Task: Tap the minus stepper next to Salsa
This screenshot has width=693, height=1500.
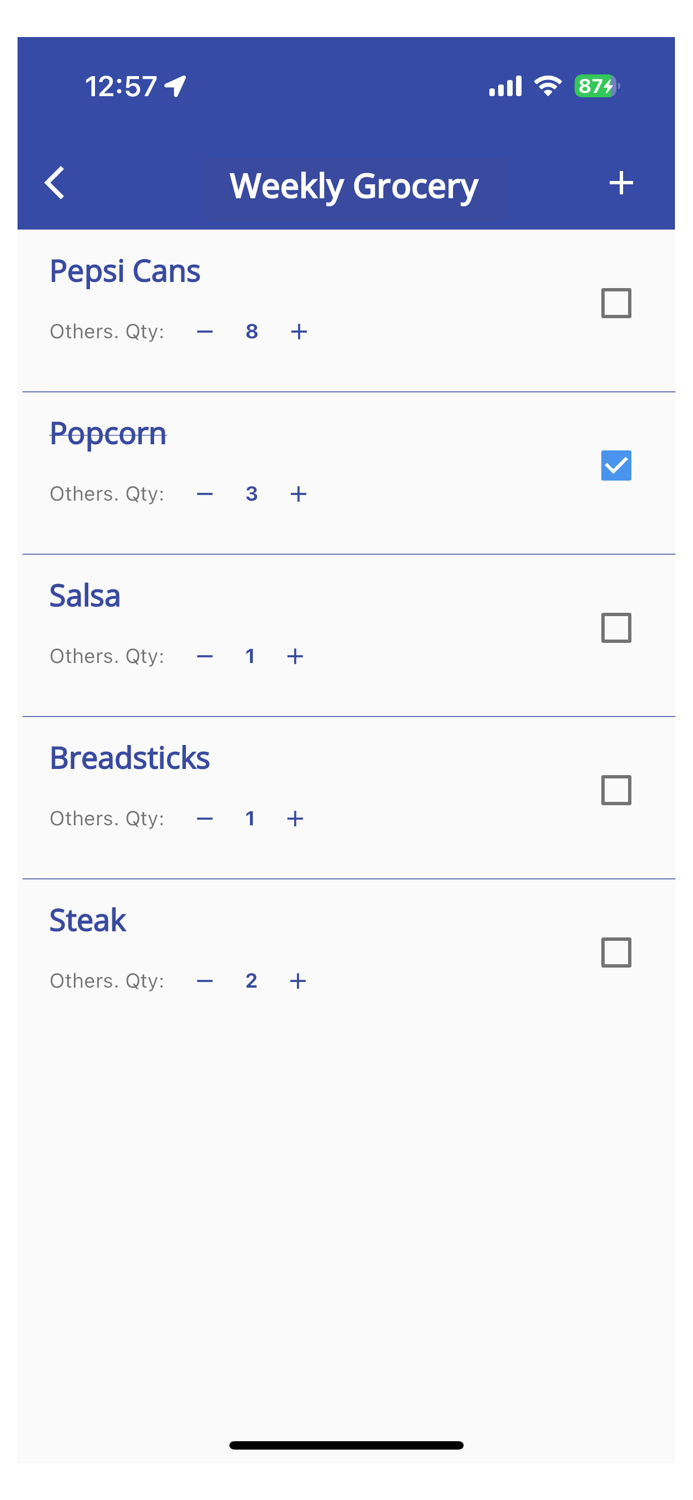Action: 204,656
